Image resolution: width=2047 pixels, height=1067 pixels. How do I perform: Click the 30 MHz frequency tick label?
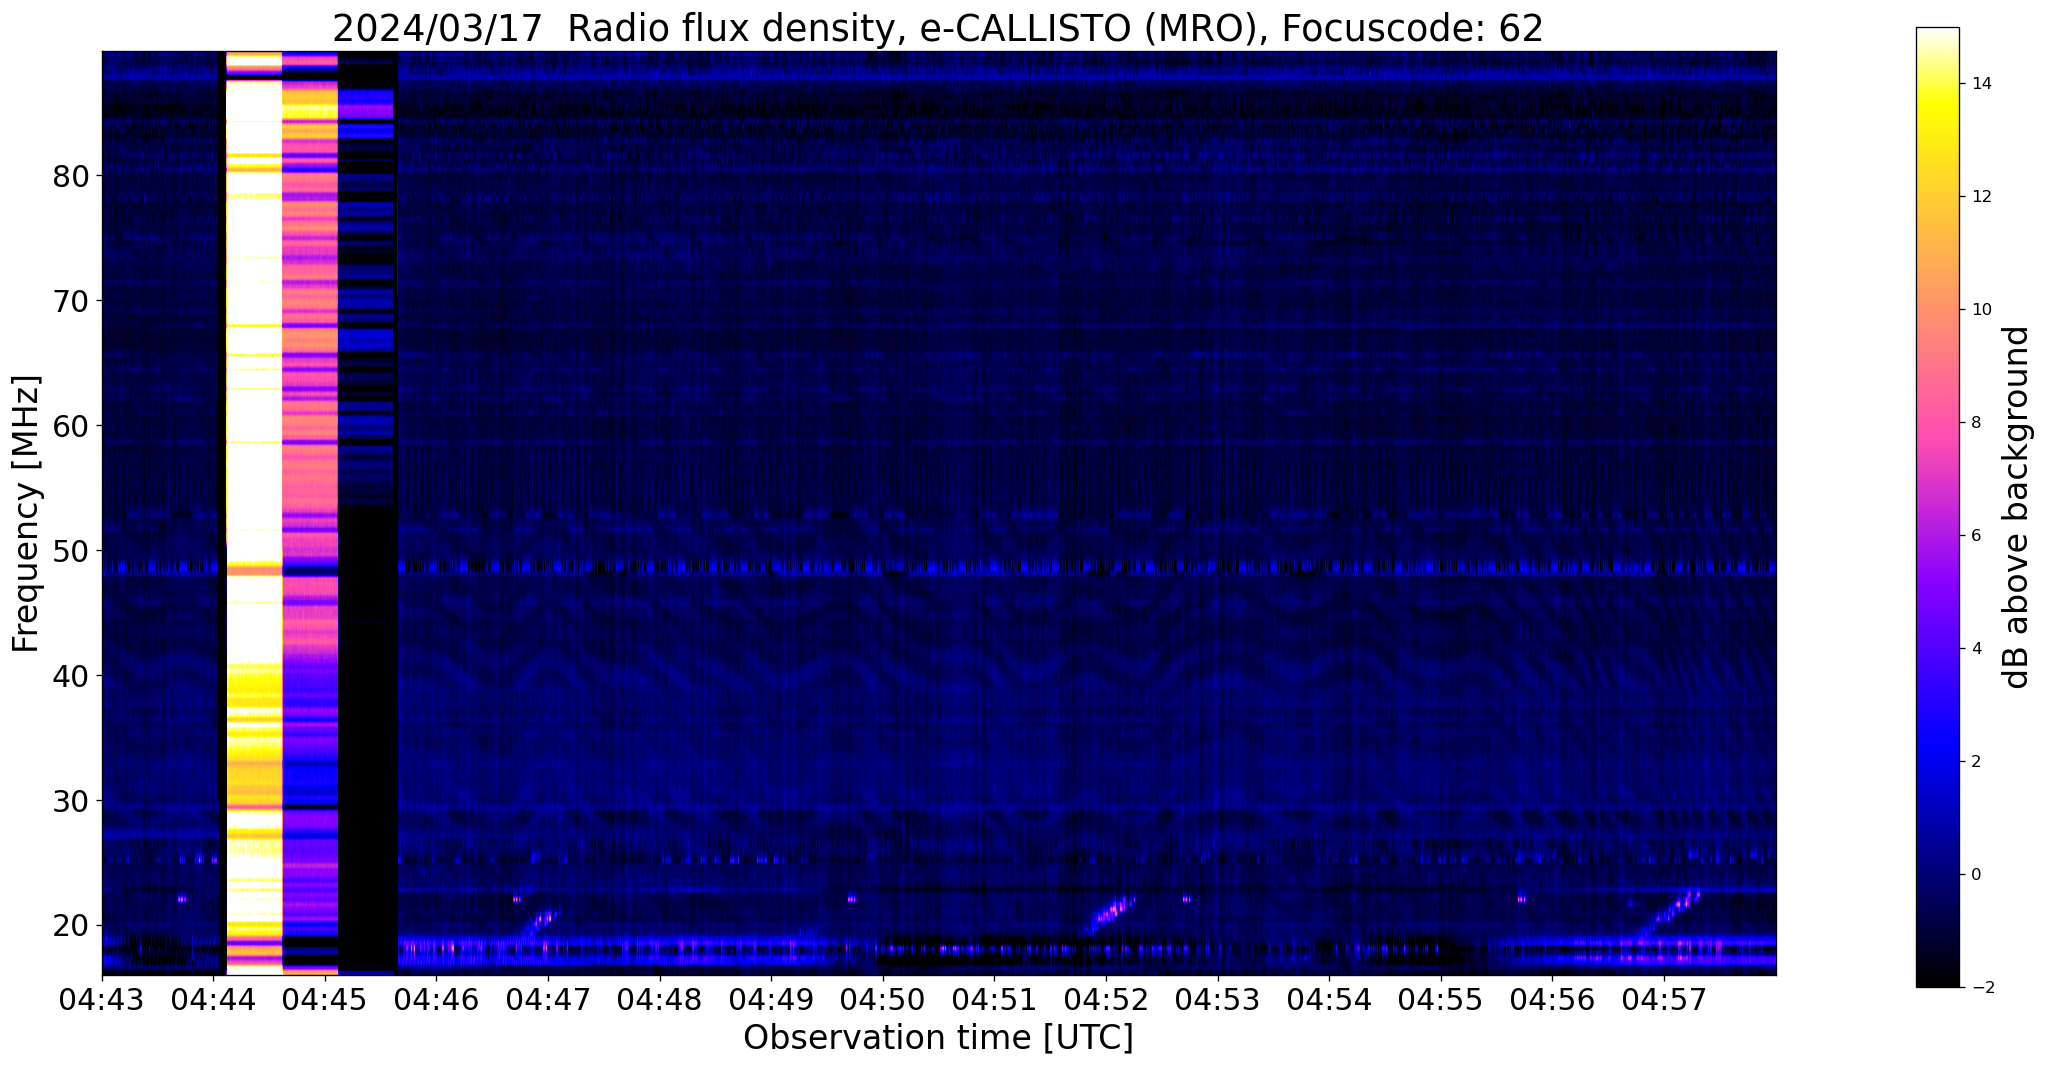tap(72, 801)
